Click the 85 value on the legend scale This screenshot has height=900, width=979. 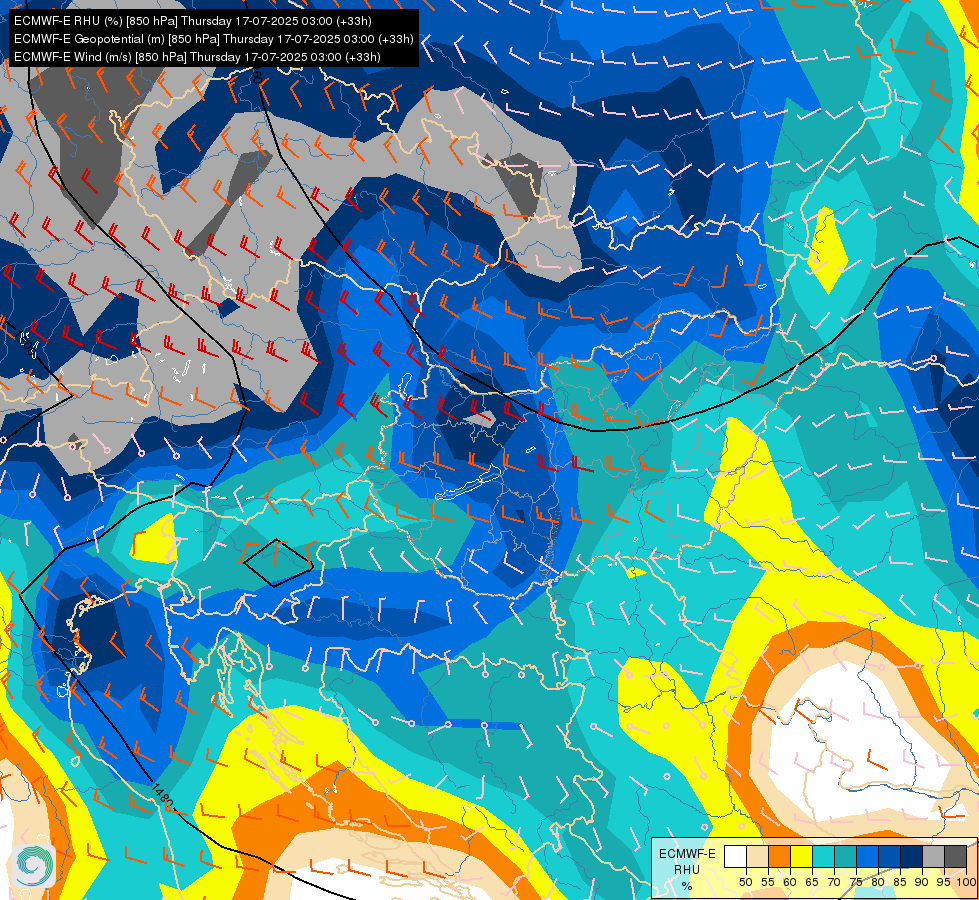tap(900, 882)
